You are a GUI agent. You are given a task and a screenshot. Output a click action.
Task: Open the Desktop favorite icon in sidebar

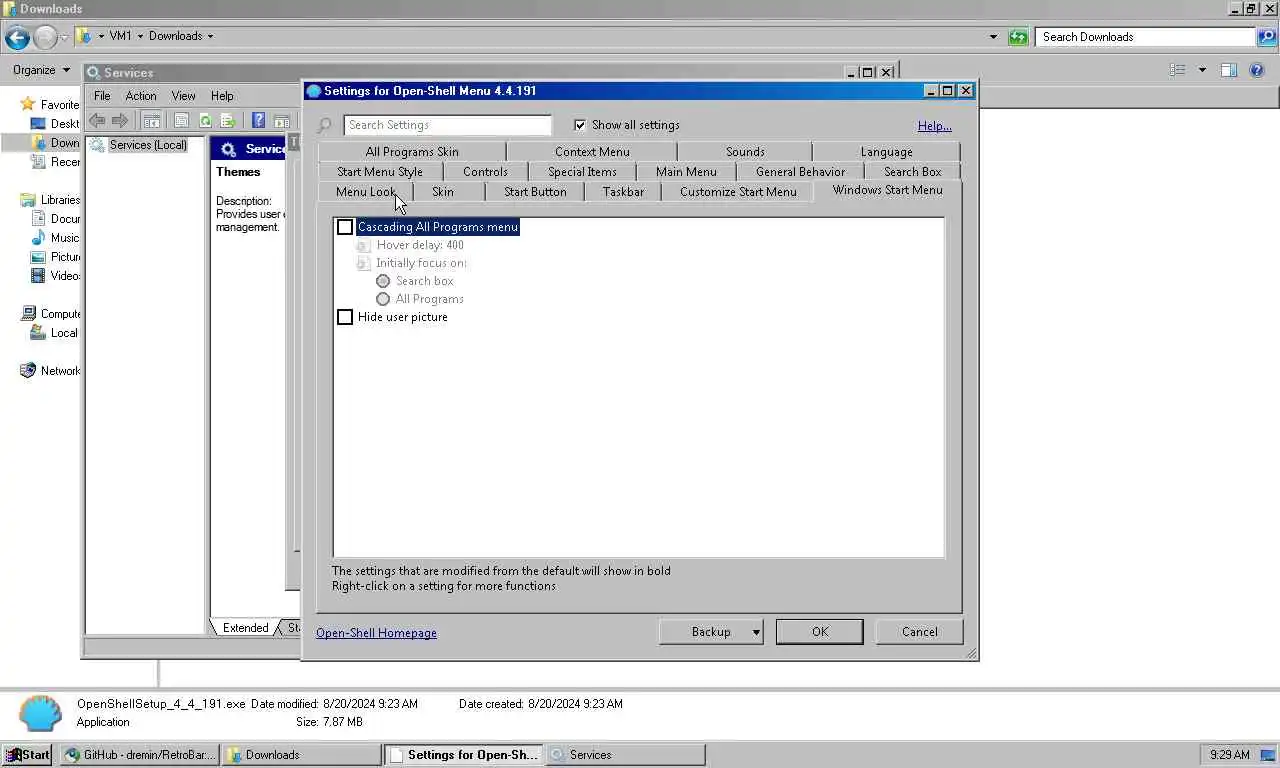click(x=38, y=124)
